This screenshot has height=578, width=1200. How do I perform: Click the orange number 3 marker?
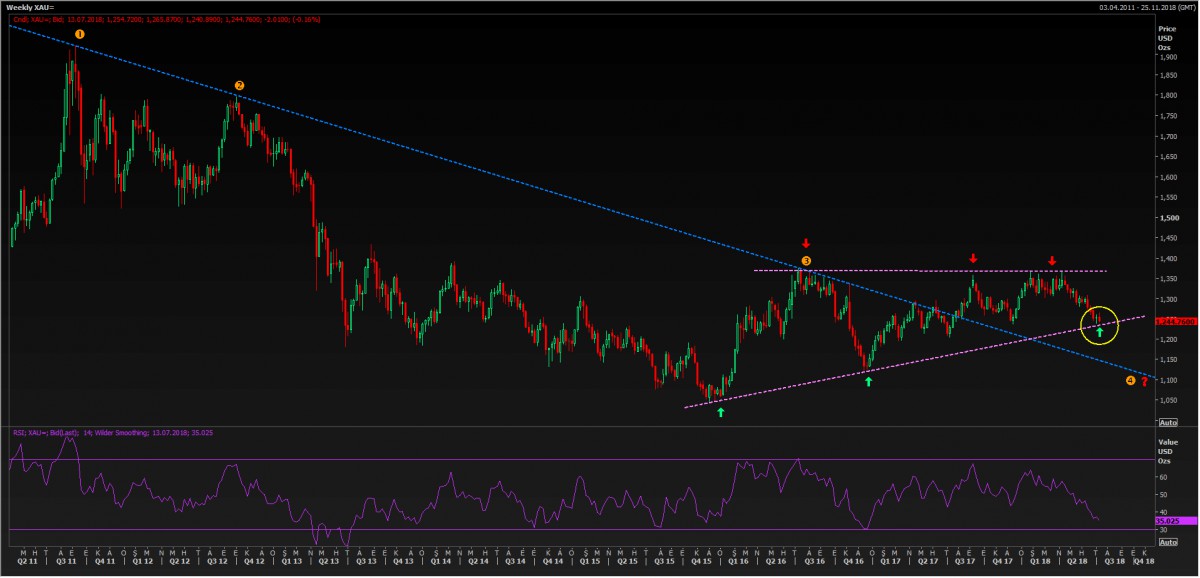pos(806,261)
